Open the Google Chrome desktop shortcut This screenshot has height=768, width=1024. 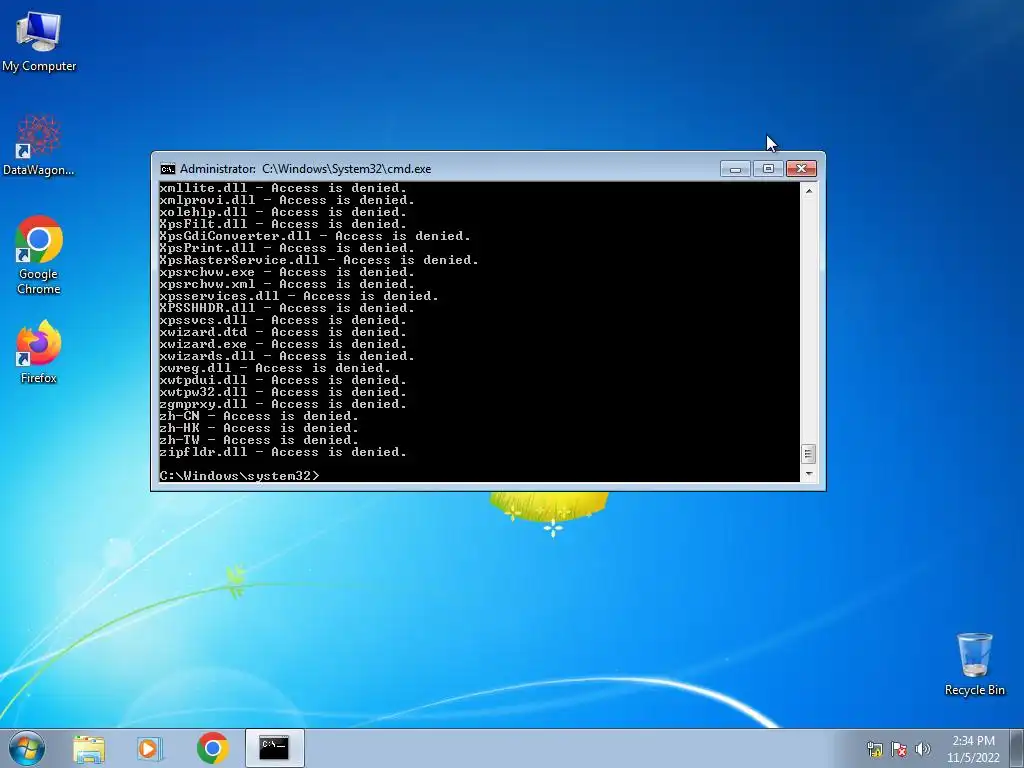click(39, 255)
